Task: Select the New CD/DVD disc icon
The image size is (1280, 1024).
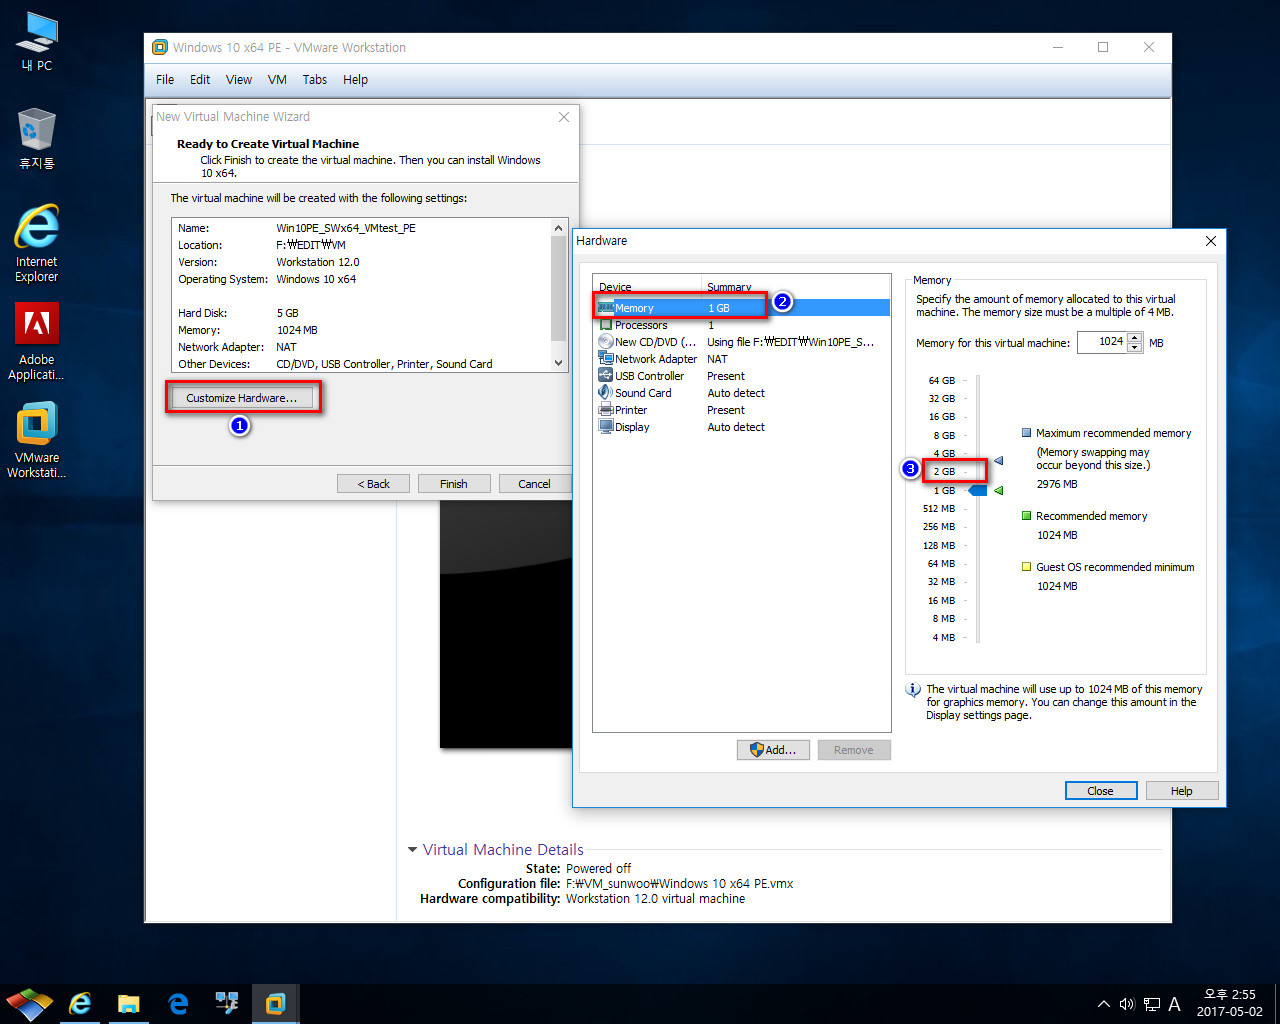Action: (x=606, y=342)
